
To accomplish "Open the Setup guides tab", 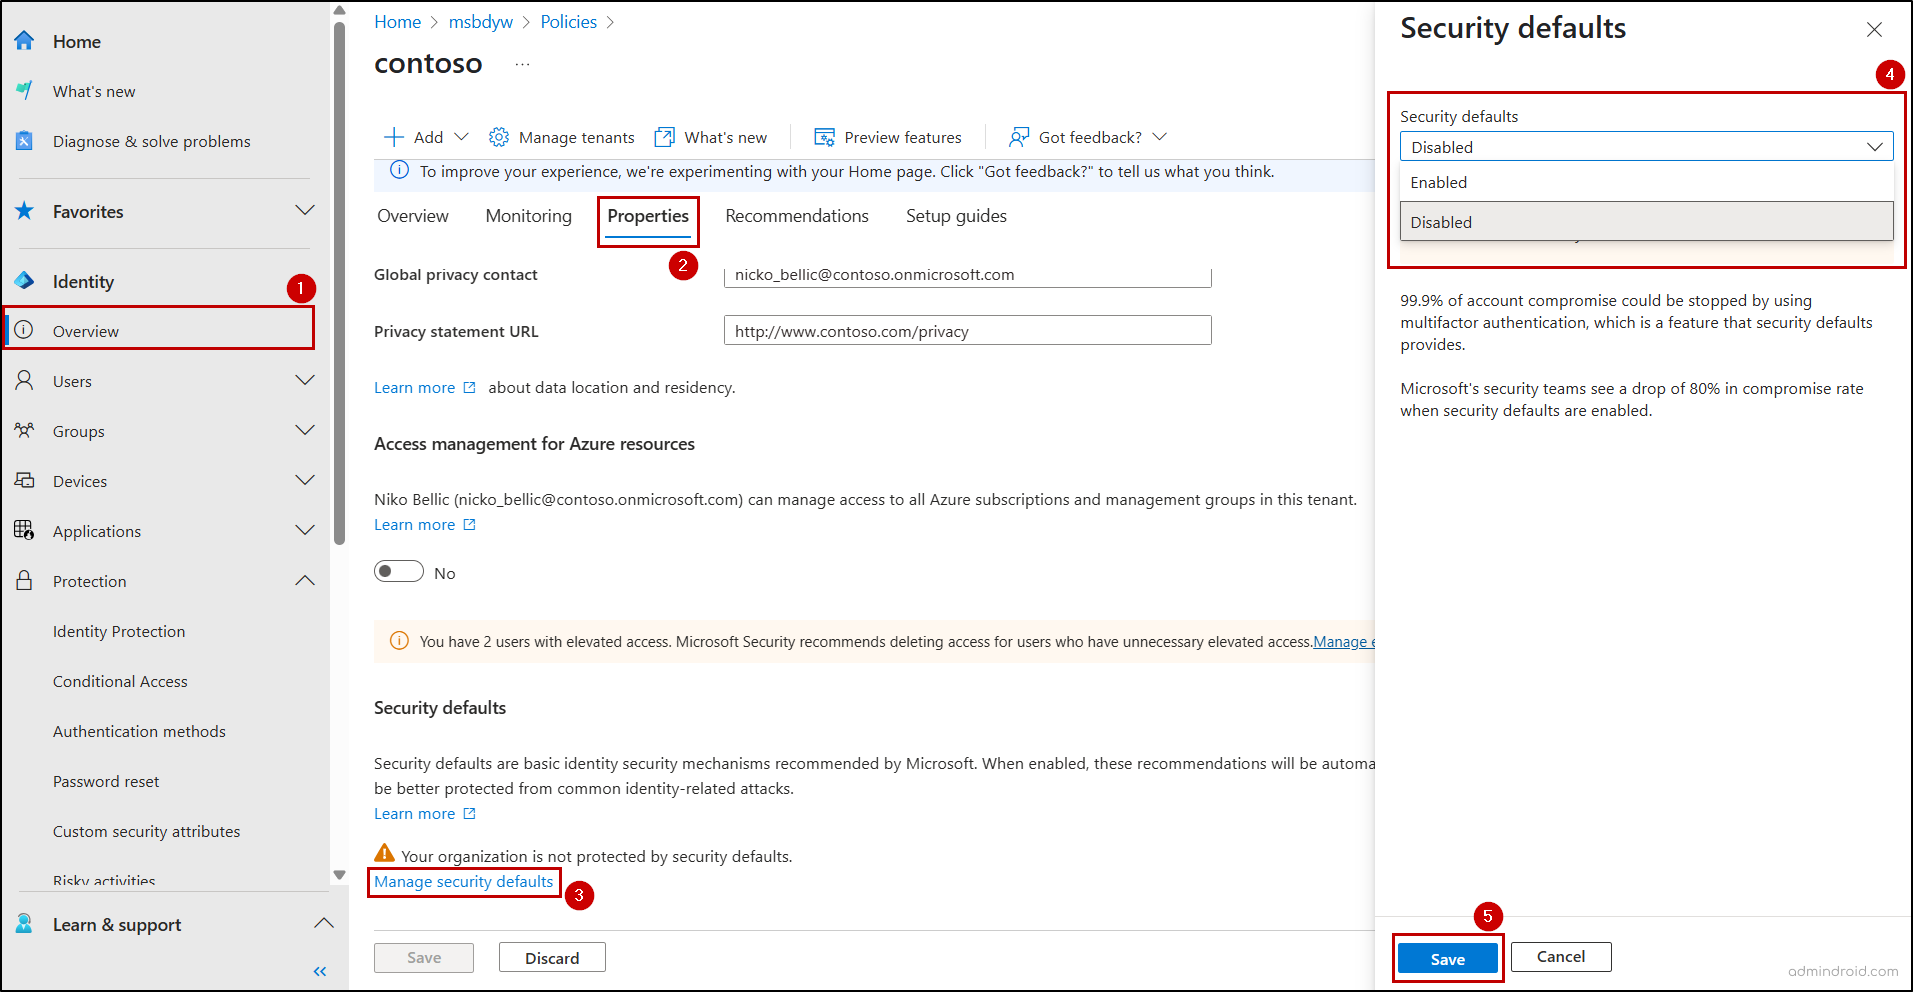I will click(955, 215).
